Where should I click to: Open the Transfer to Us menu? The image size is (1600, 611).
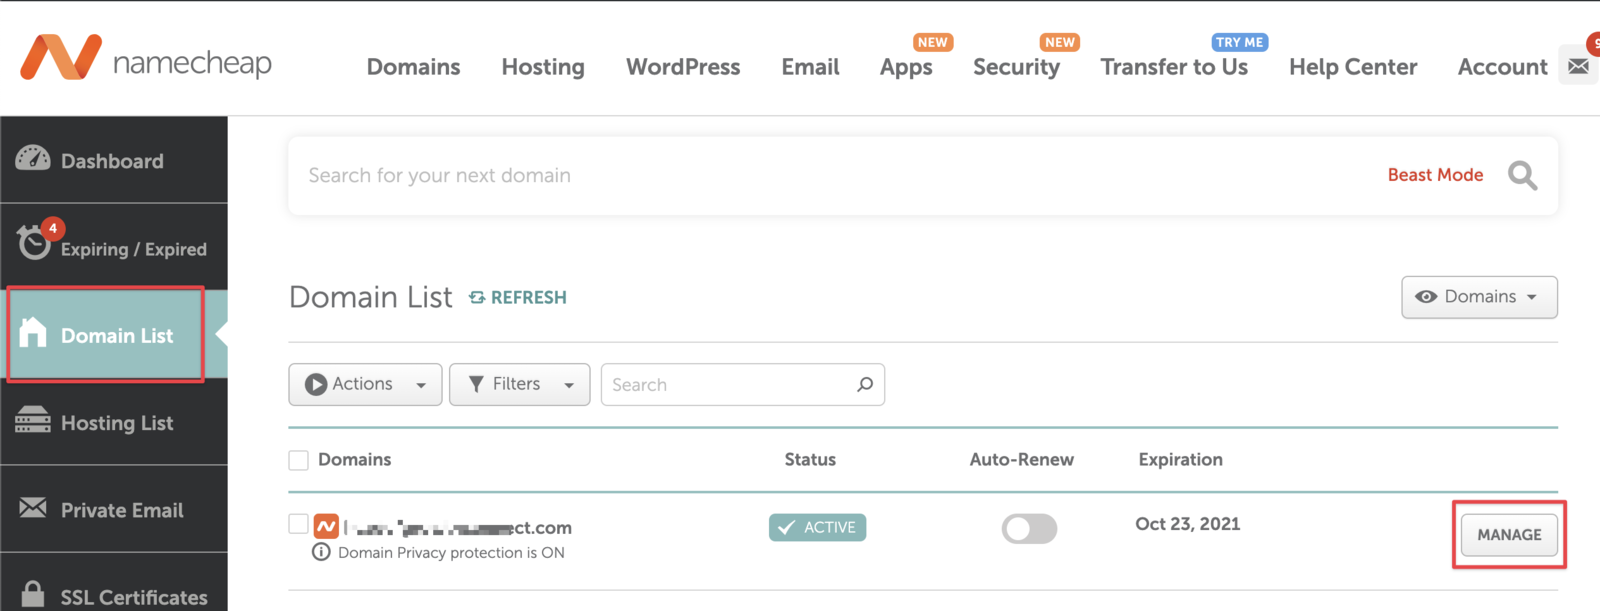click(x=1173, y=67)
